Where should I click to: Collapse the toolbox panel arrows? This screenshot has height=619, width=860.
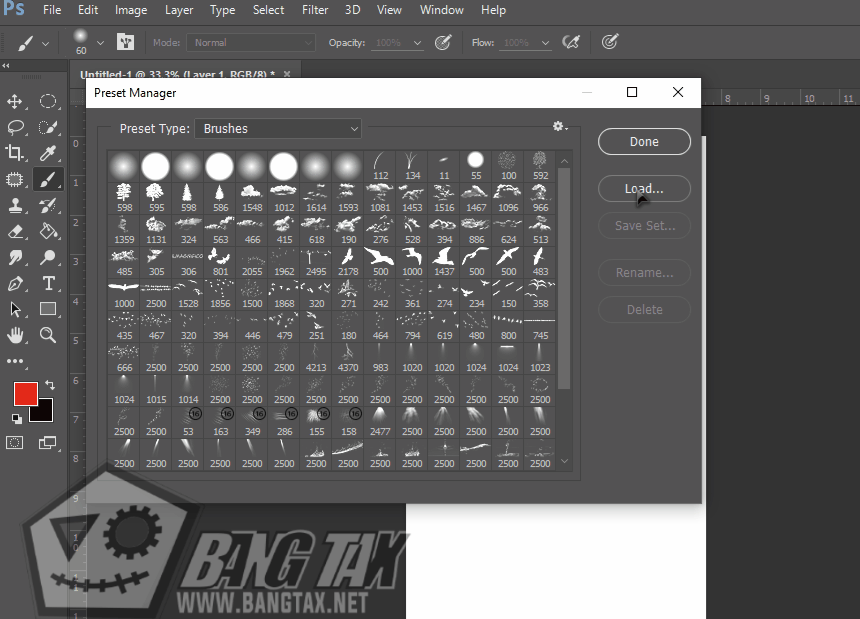[5, 65]
